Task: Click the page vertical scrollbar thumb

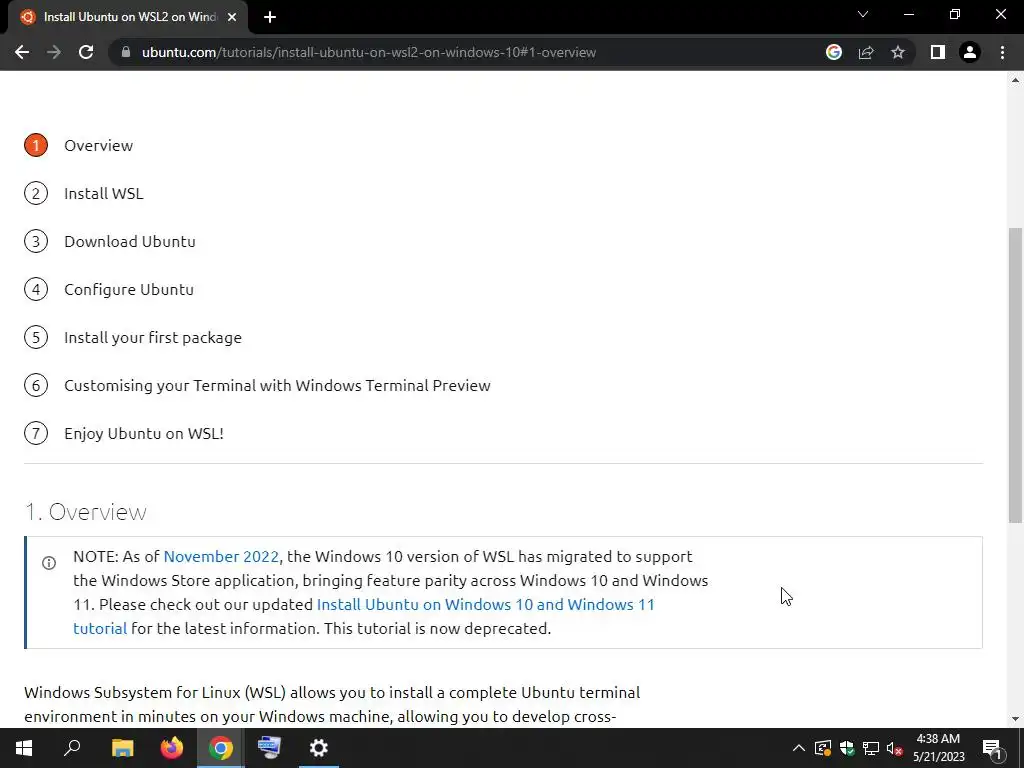Action: 1015,375
